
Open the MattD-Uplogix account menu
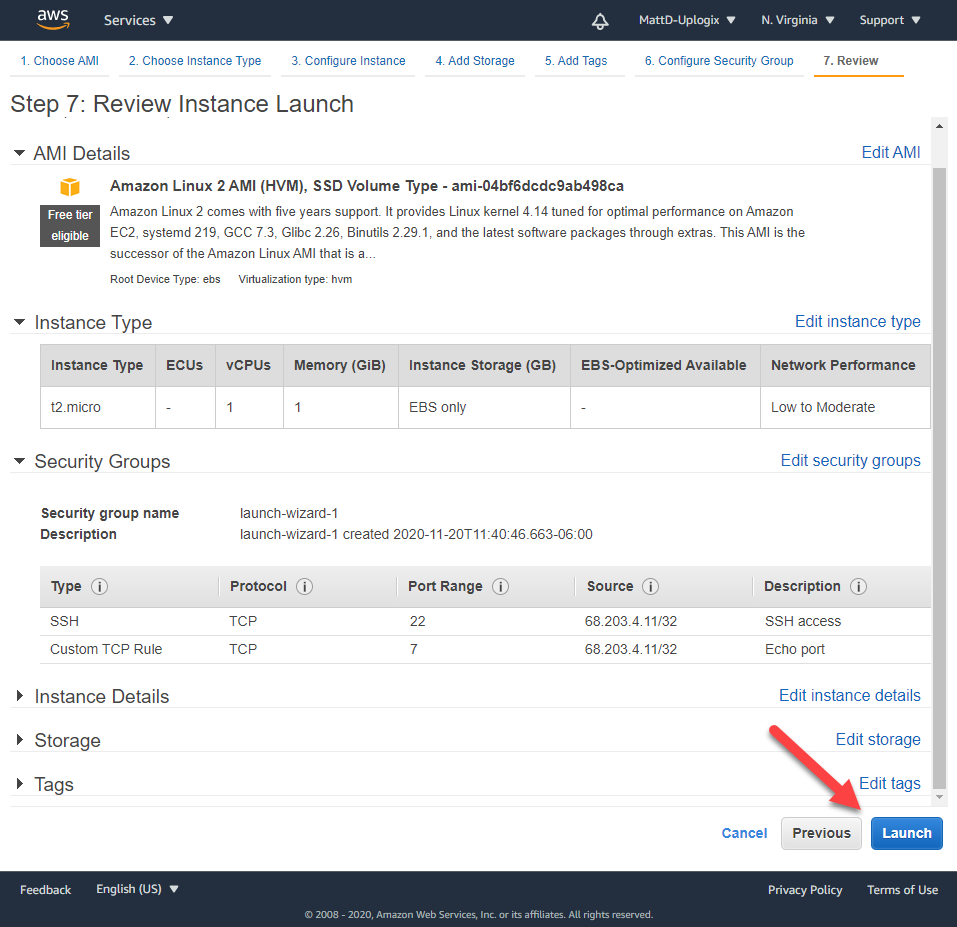[x=687, y=20]
